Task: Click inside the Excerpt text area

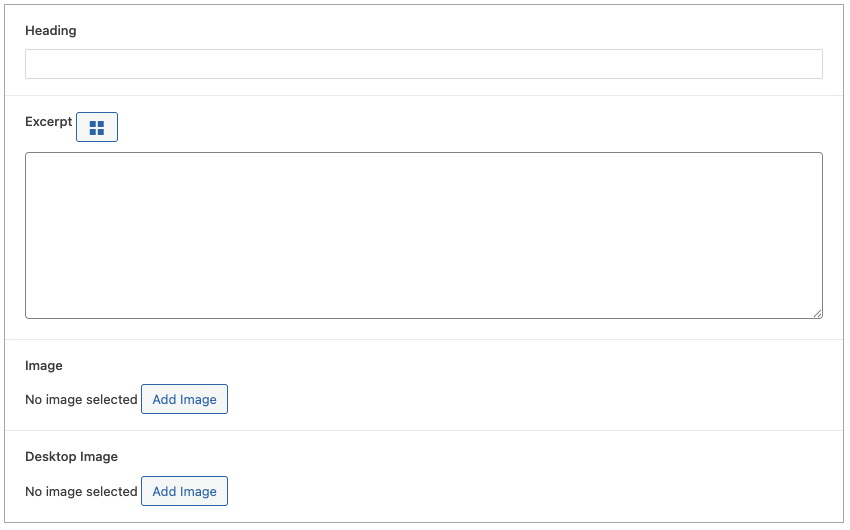Action: (x=423, y=235)
